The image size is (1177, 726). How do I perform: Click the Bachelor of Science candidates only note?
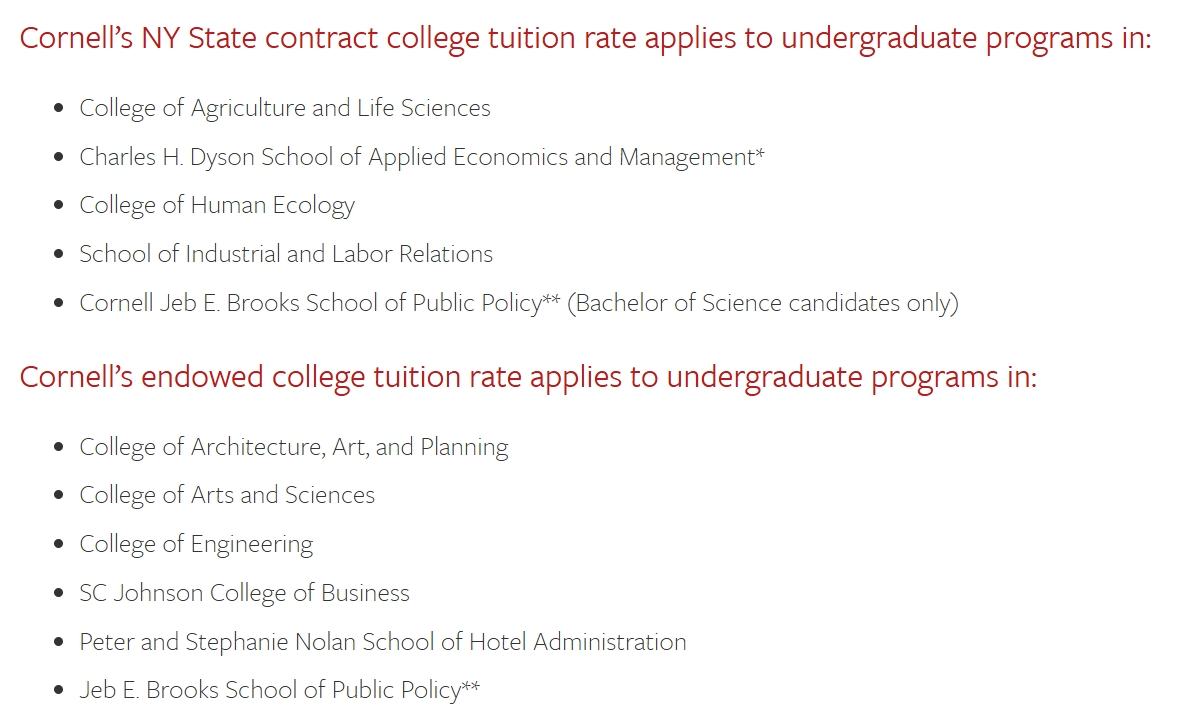(x=763, y=303)
